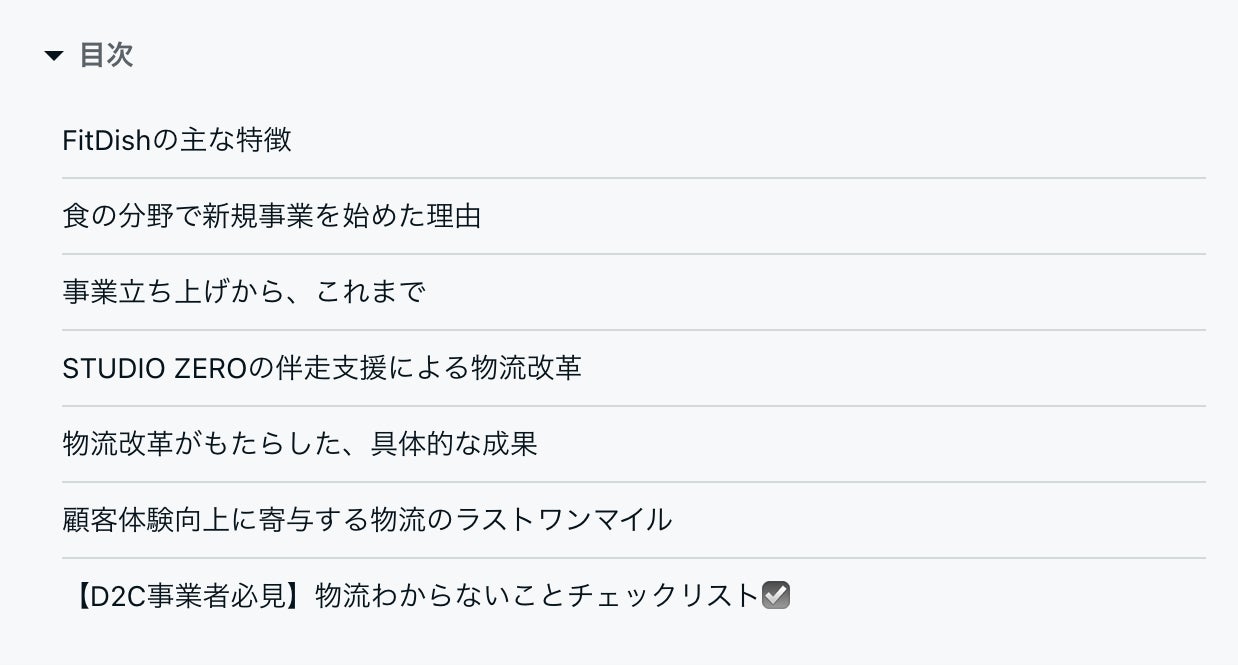Viewport: 1238px width, 666px height.
Task: Open the 'FitDishの主な特徴' section link
Action: [x=177, y=140]
